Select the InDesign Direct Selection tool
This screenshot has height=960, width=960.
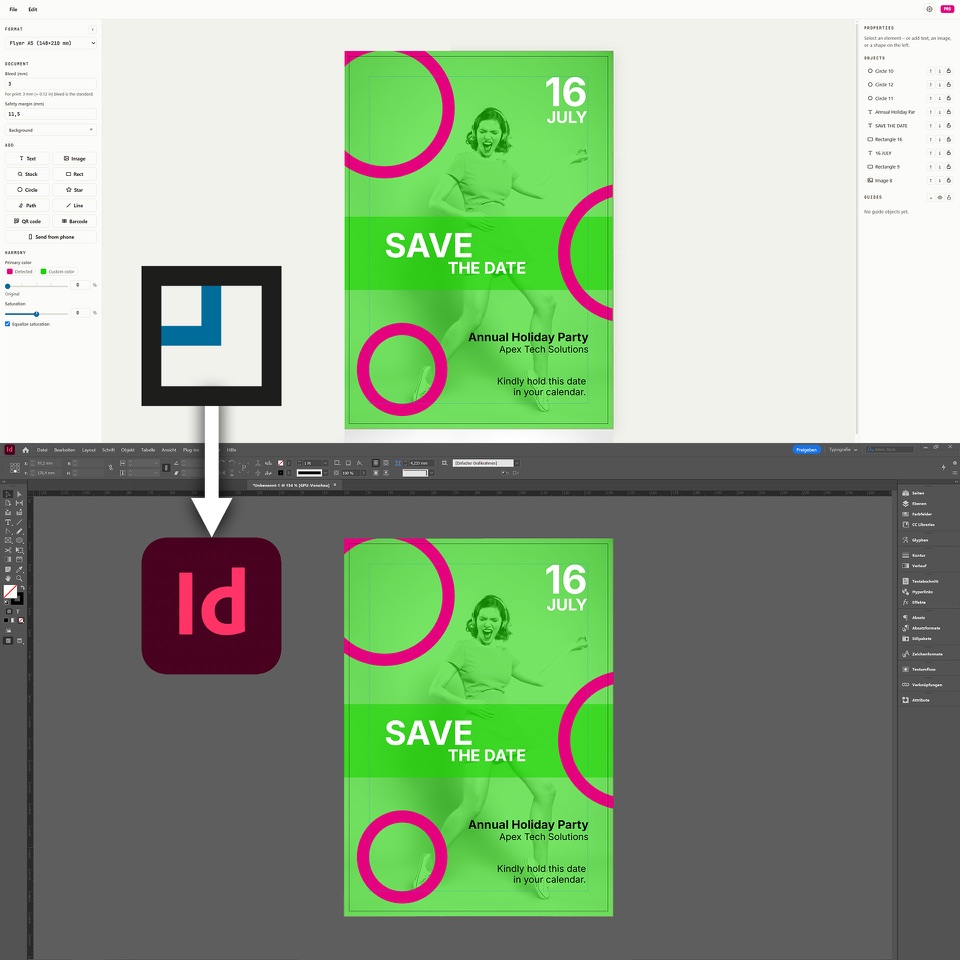(19, 494)
